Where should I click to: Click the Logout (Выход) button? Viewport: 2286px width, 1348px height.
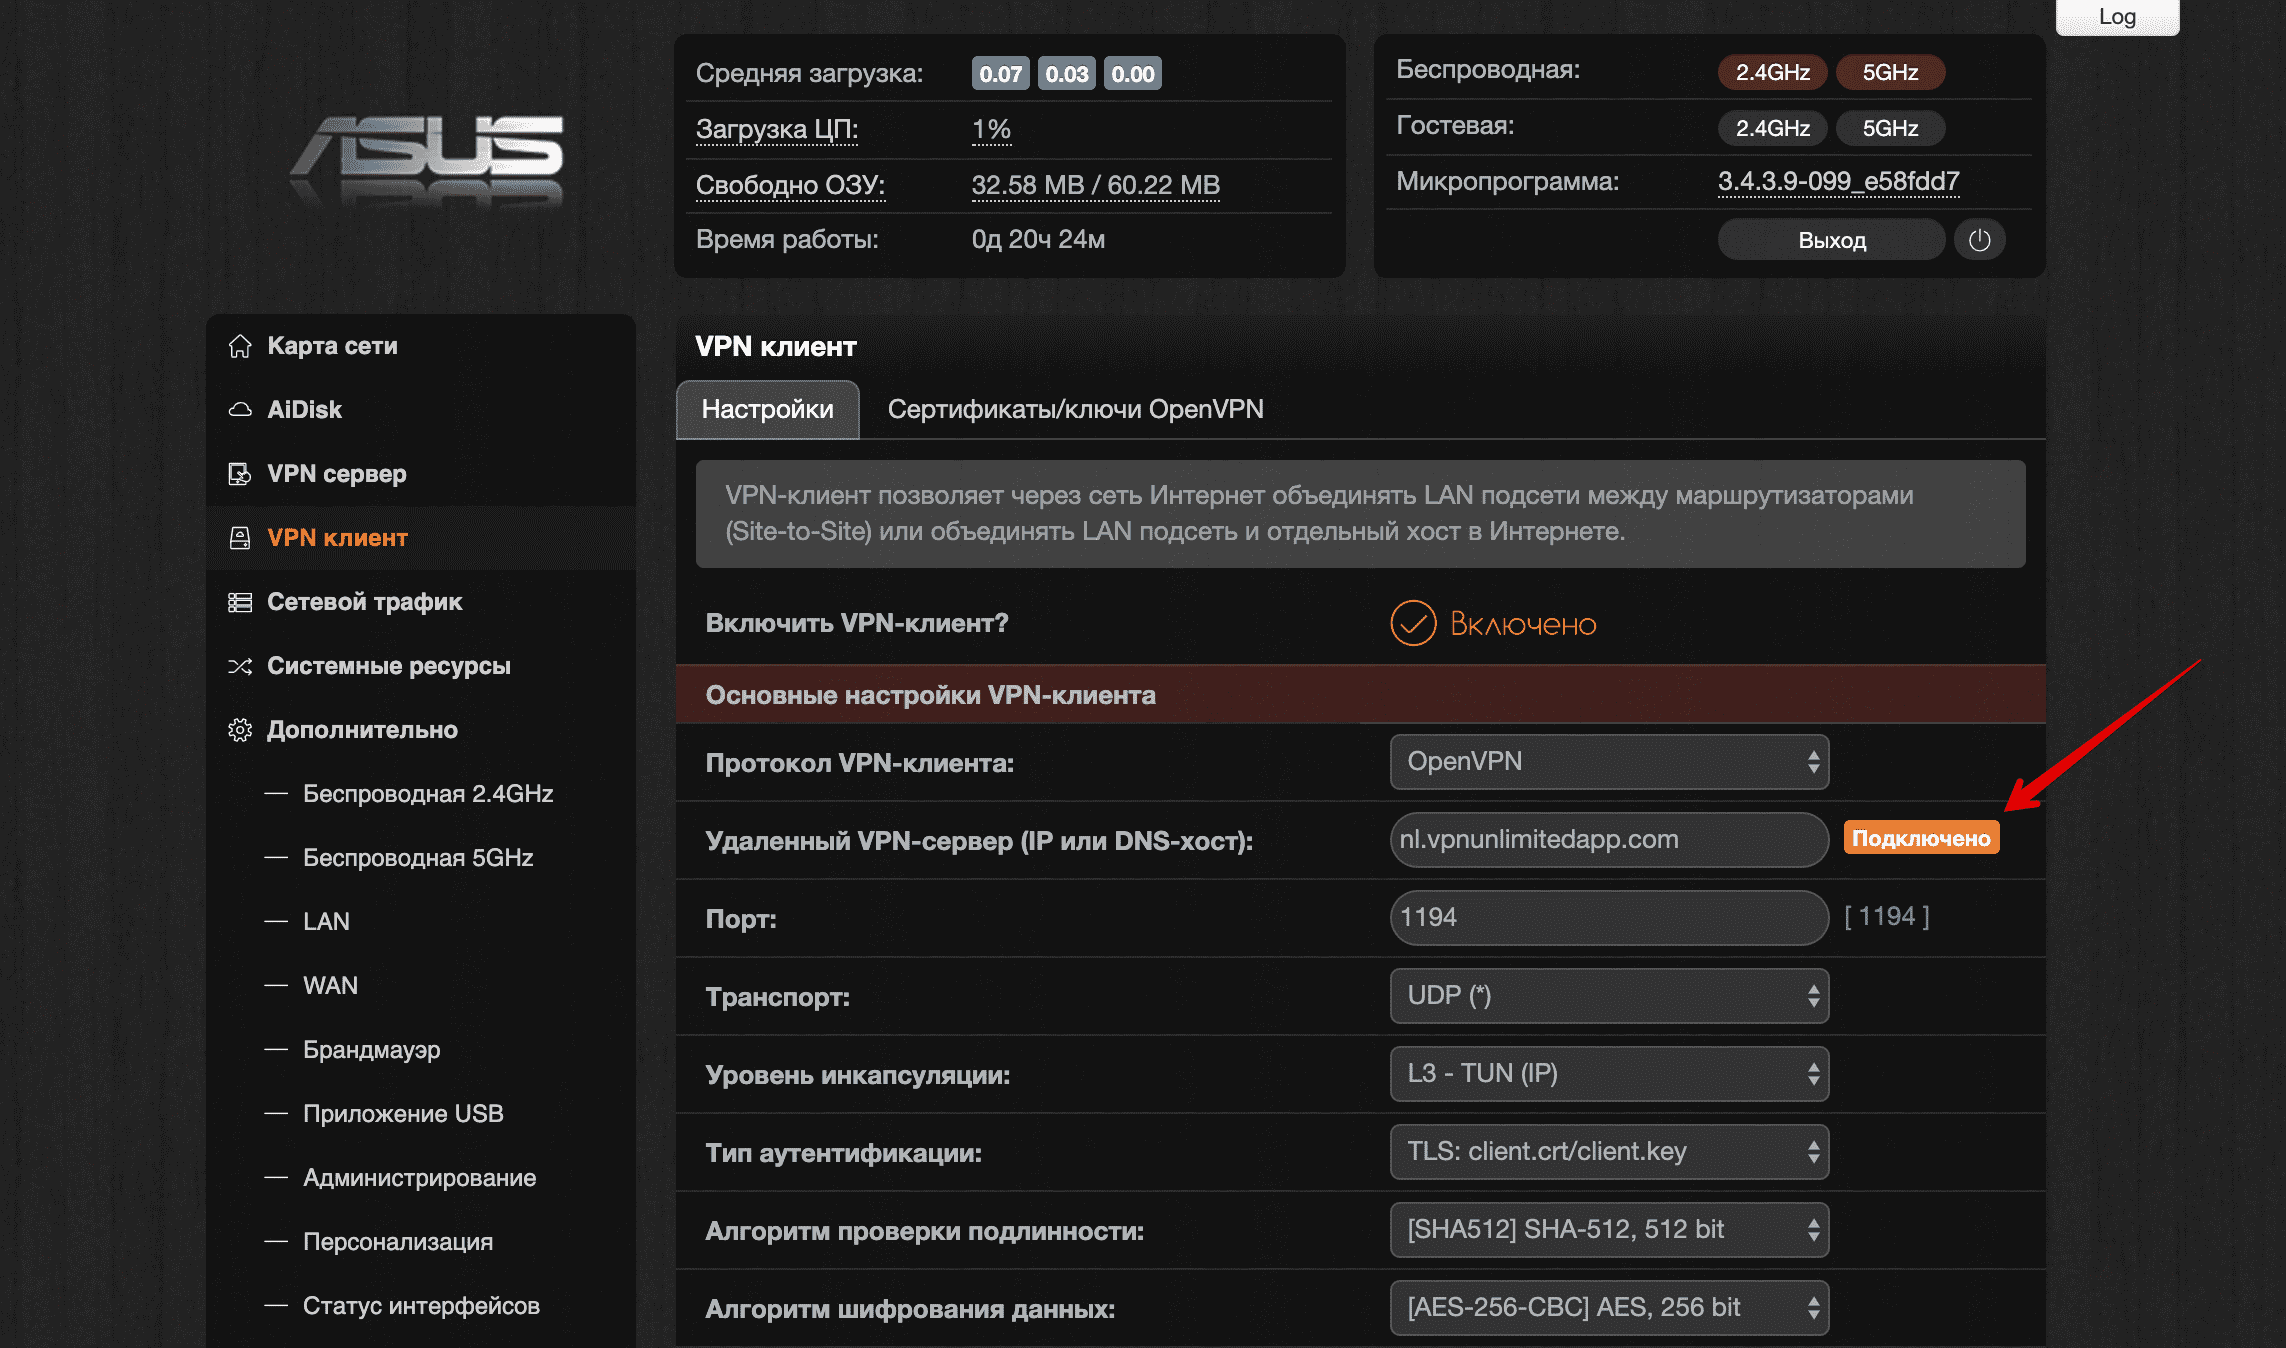[x=1831, y=240]
